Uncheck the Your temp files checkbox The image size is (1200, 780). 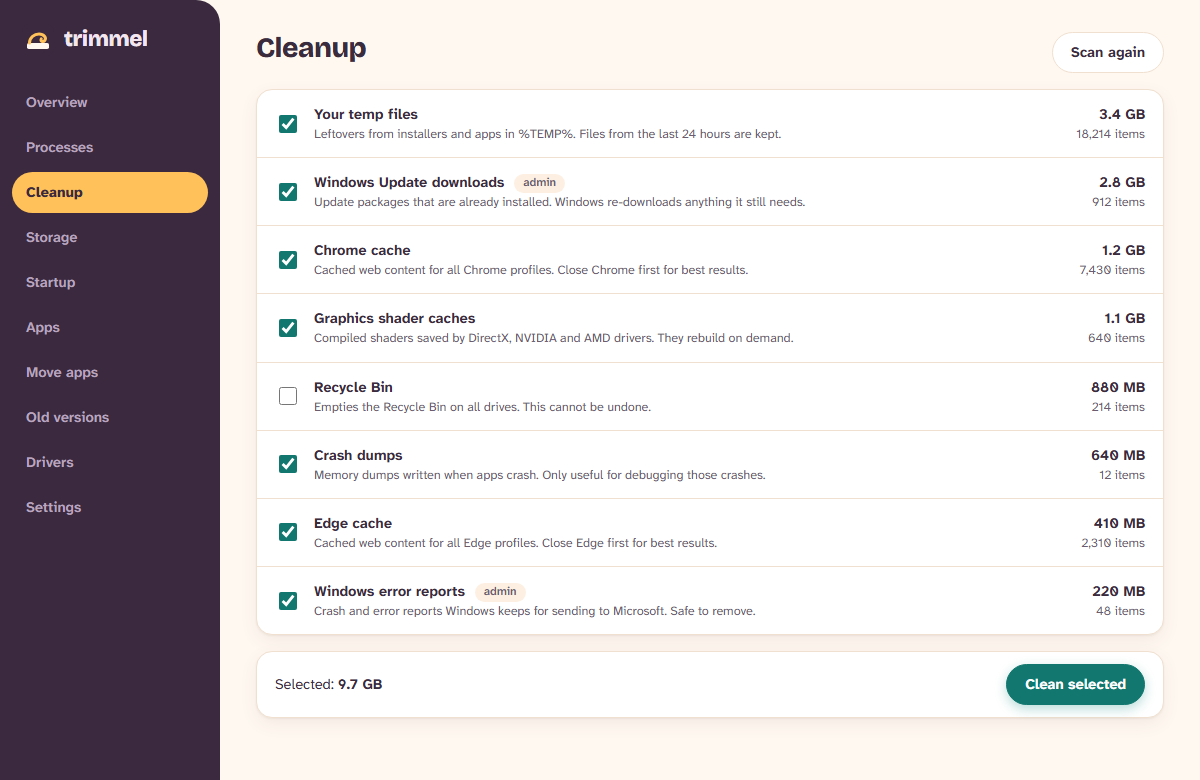(288, 124)
